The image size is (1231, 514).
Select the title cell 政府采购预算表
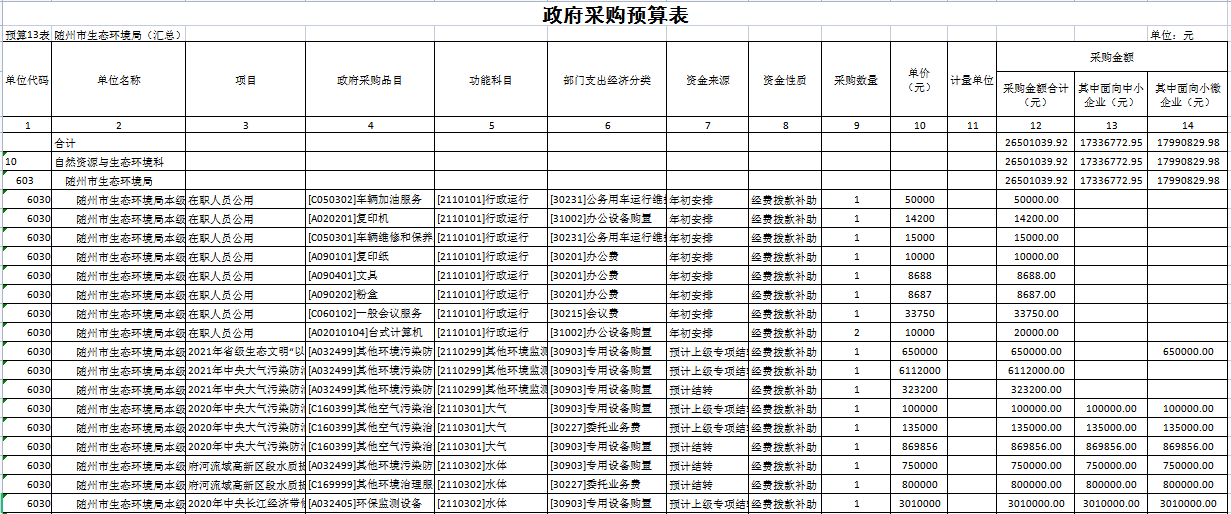[x=615, y=14]
